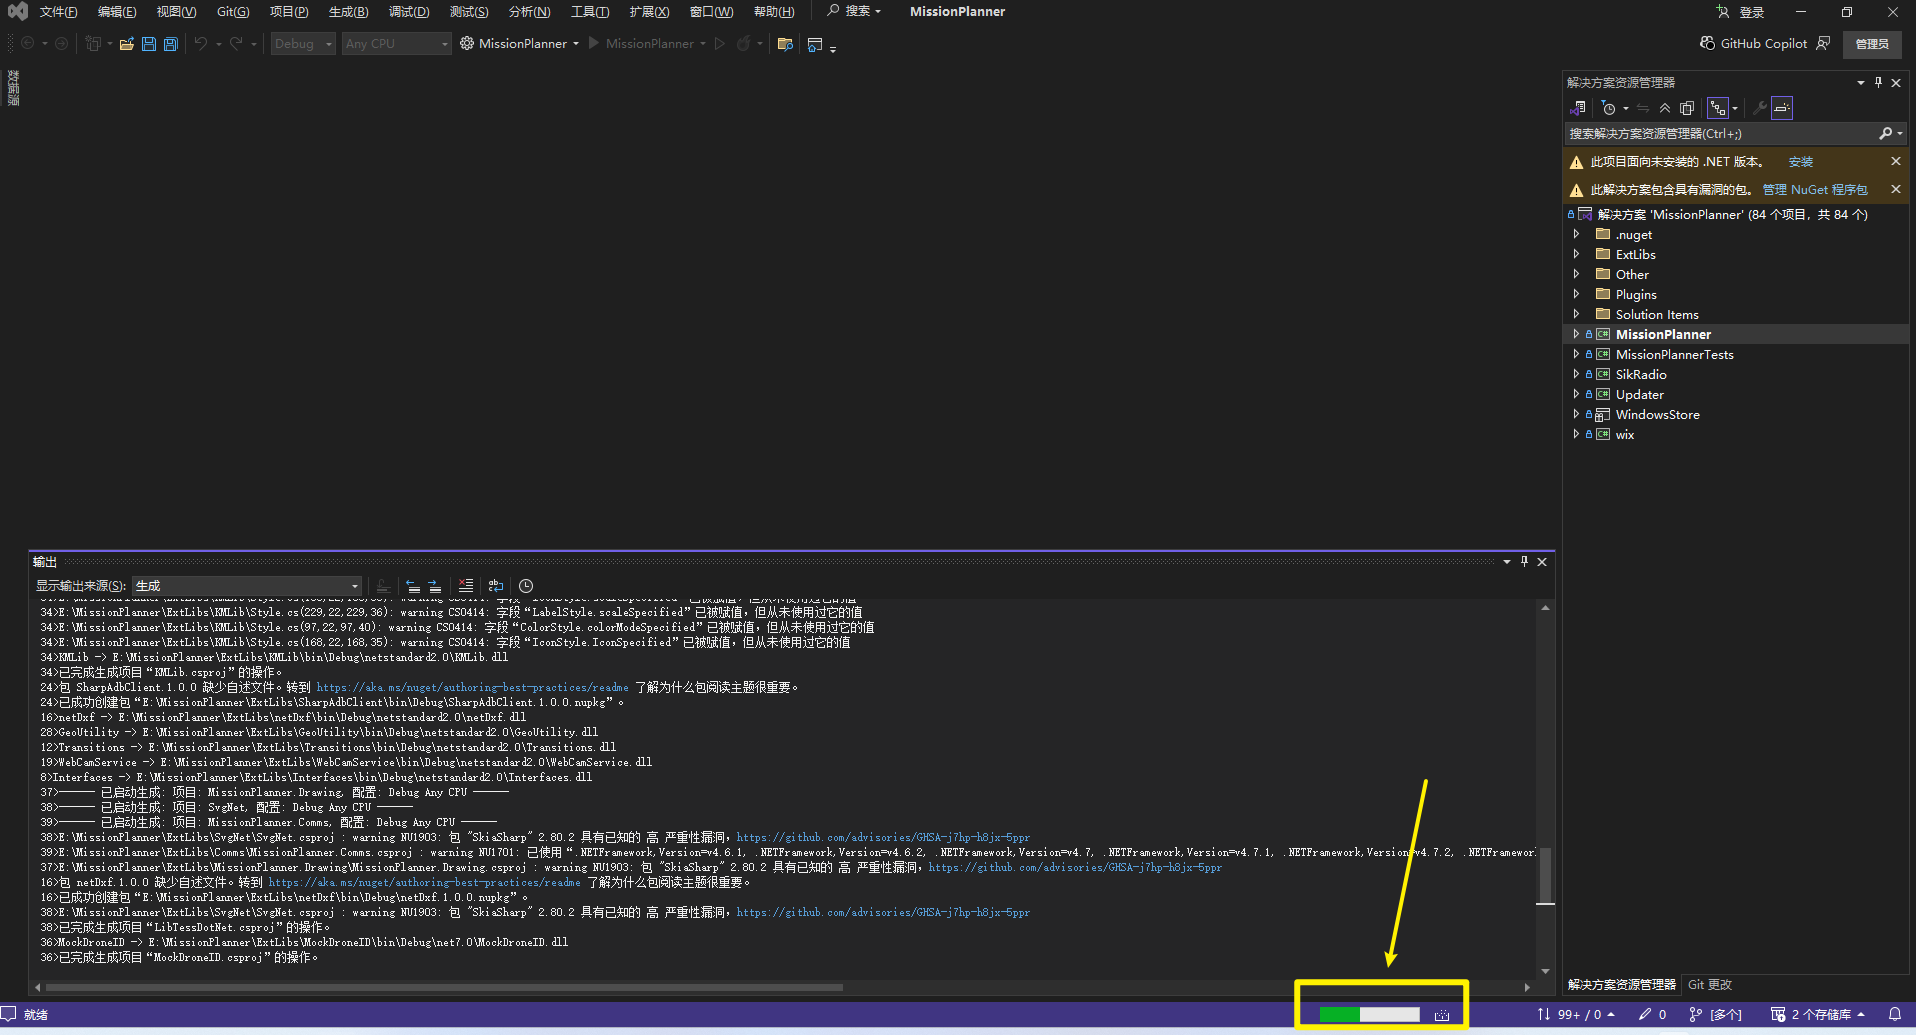The width and height of the screenshot is (1916, 1035).
Task: Switch to the Git 更改 tab
Action: (1710, 985)
